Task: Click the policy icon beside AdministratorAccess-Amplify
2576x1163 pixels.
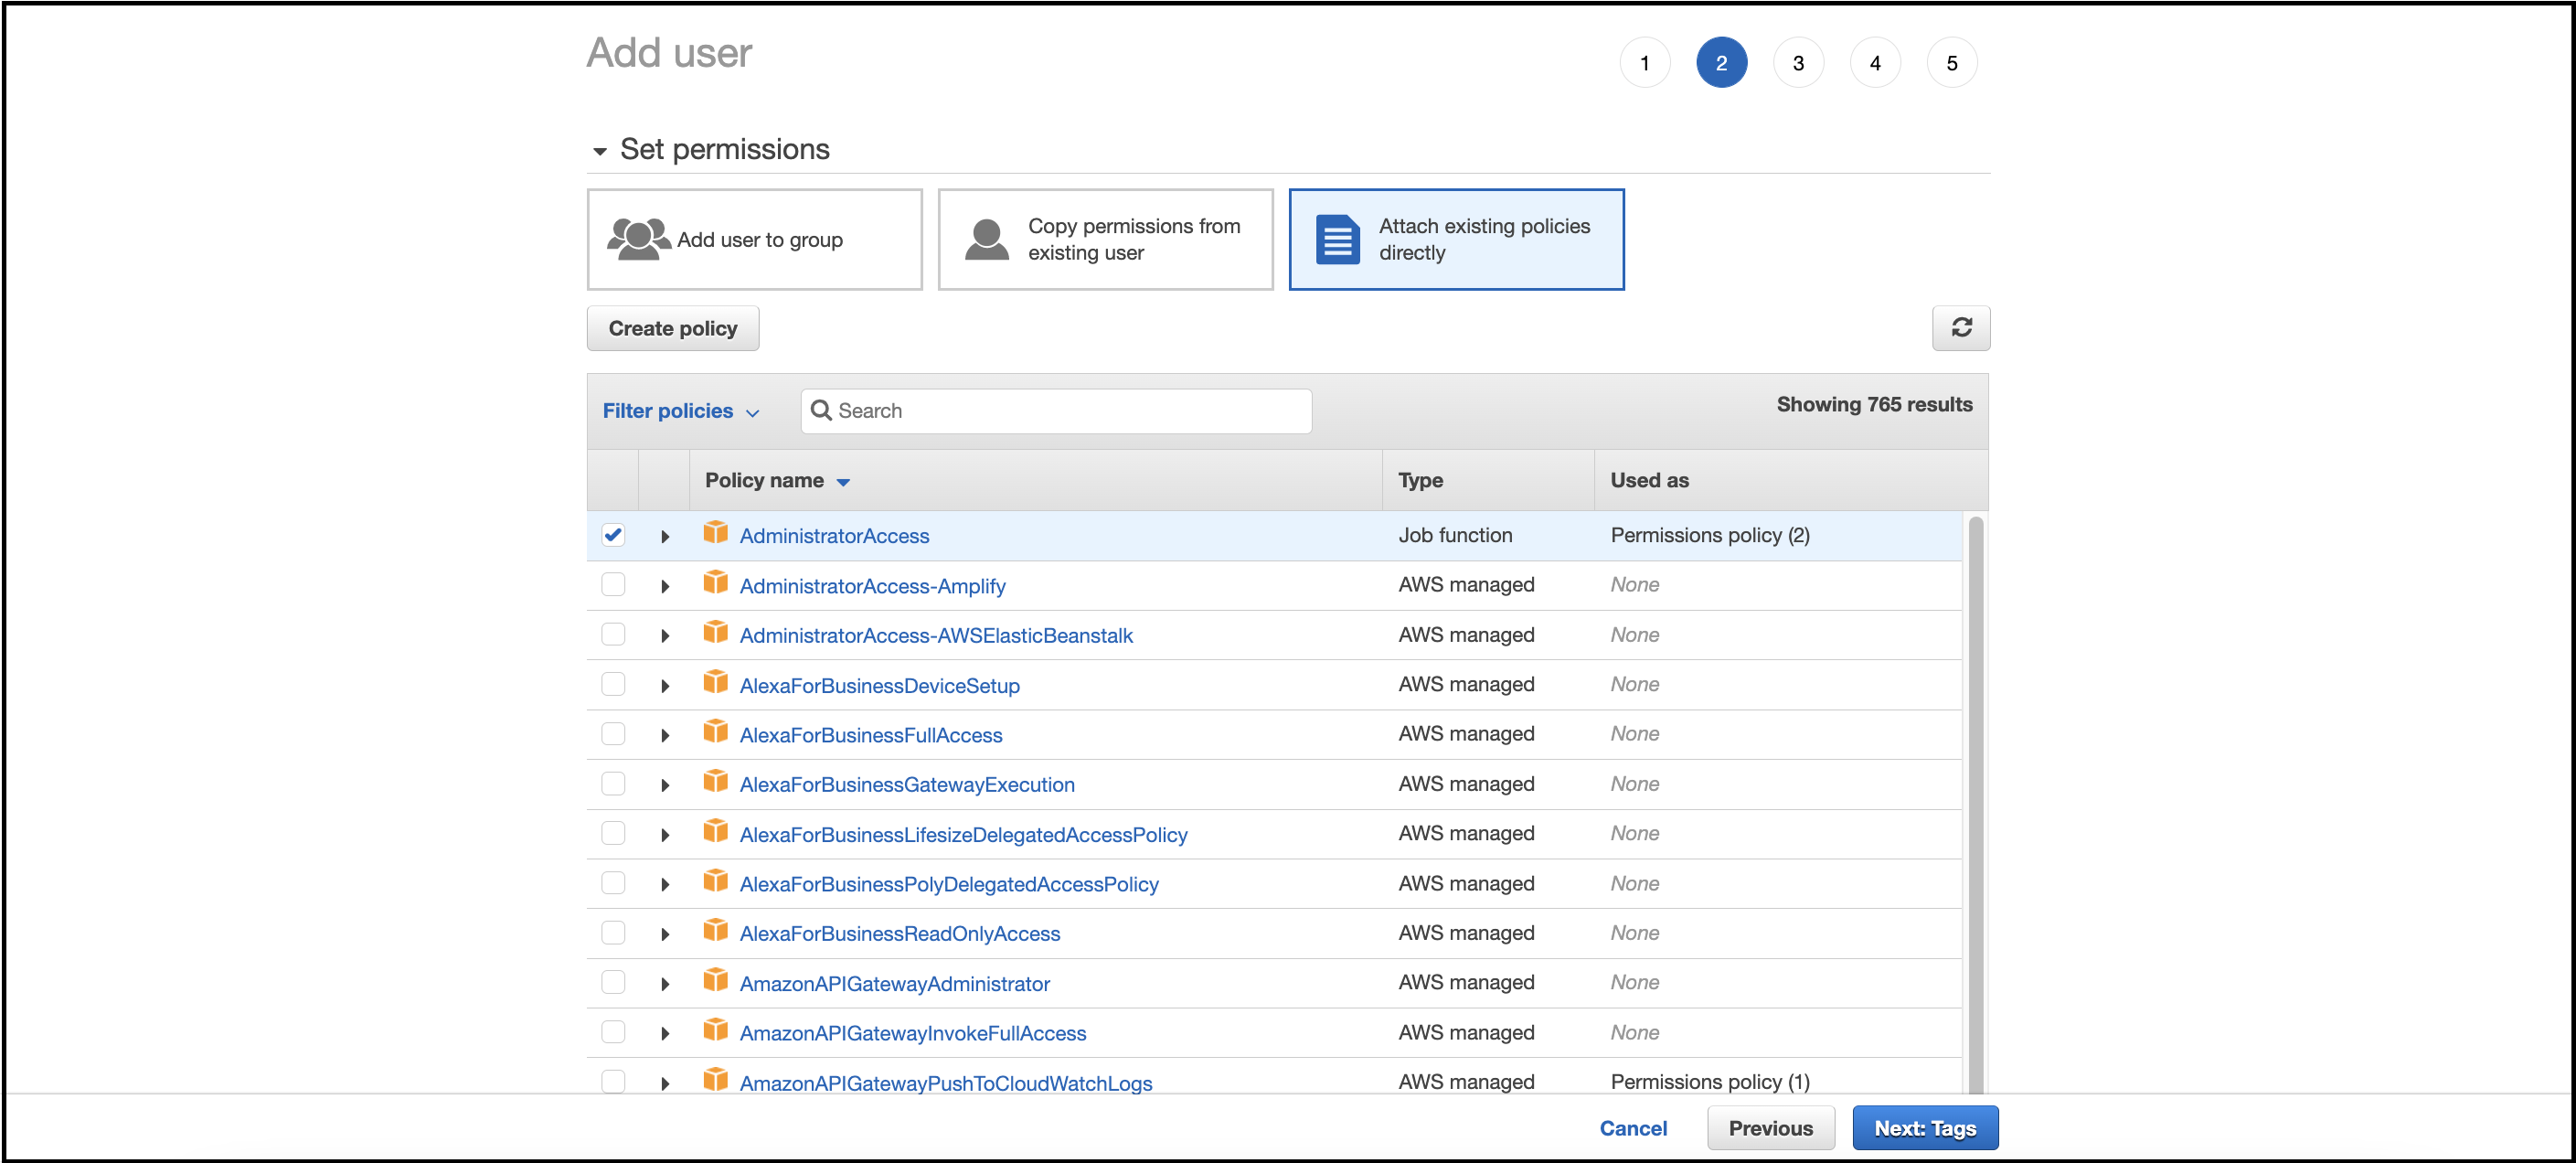Action: 715,582
